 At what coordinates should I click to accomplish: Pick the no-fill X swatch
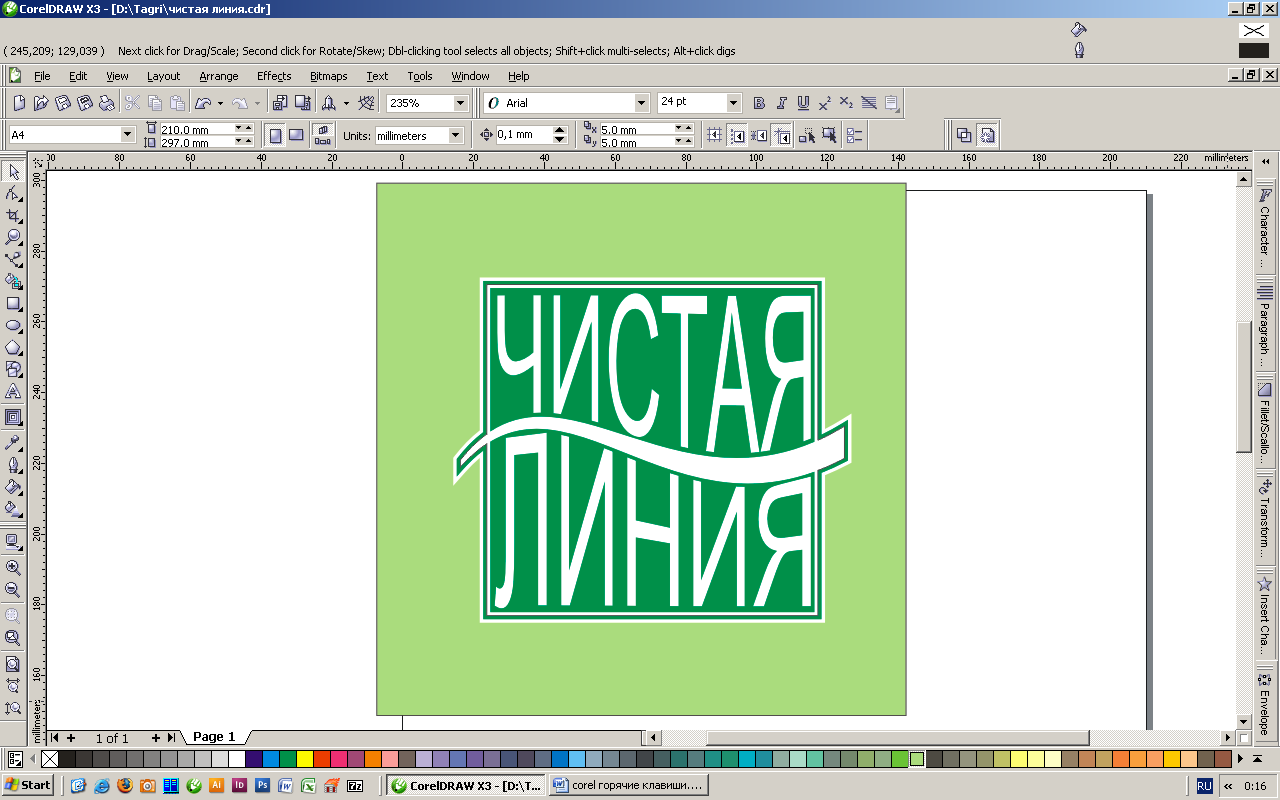point(50,759)
